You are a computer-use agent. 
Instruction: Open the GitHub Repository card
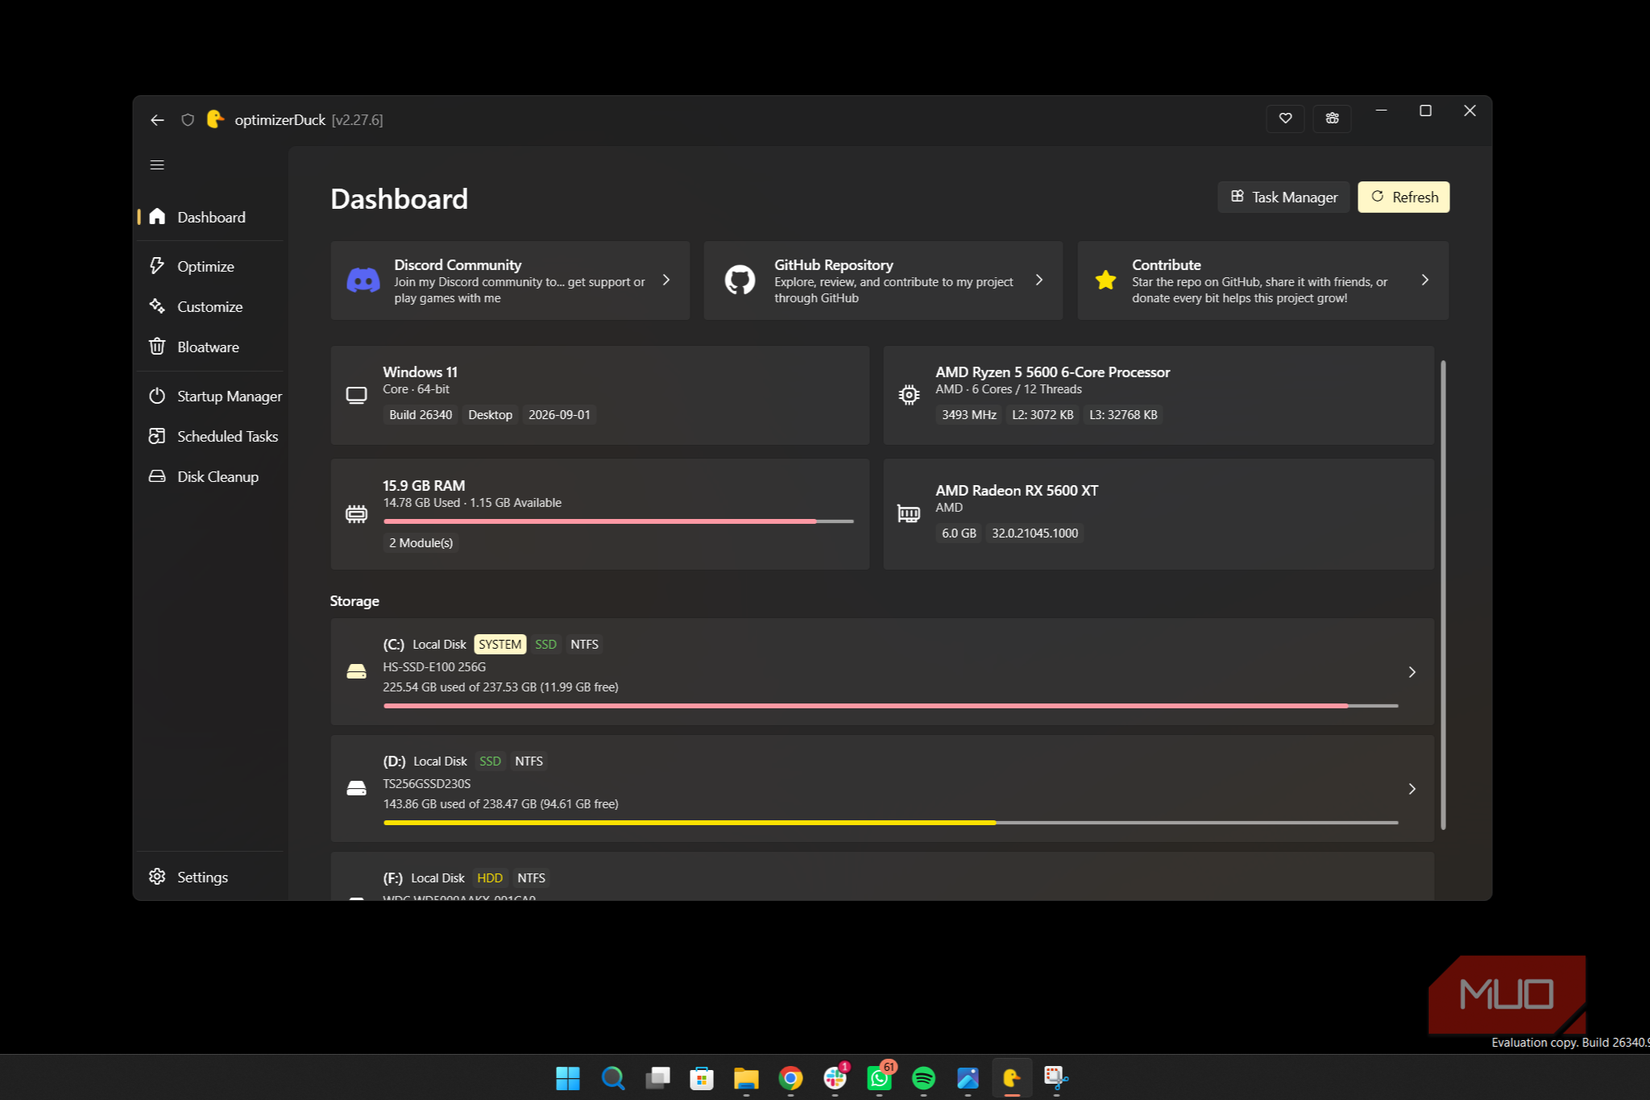883,280
